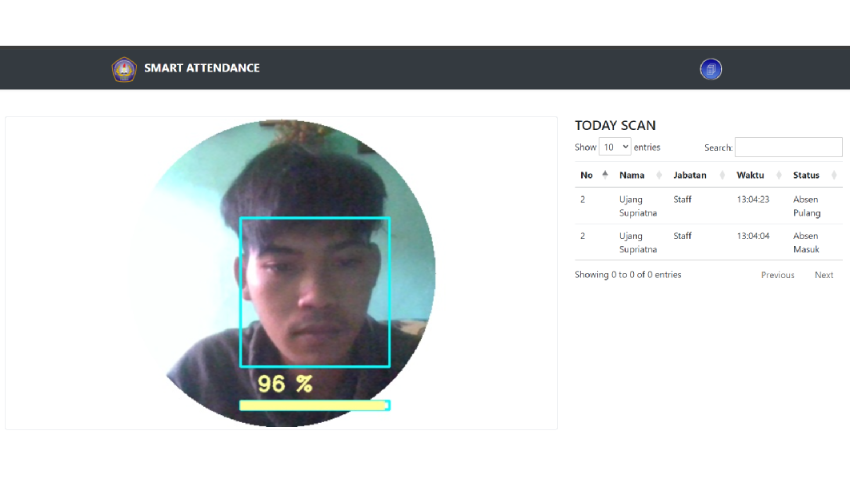
Task: Click the 13:04:23 time cell
Action: (753, 200)
